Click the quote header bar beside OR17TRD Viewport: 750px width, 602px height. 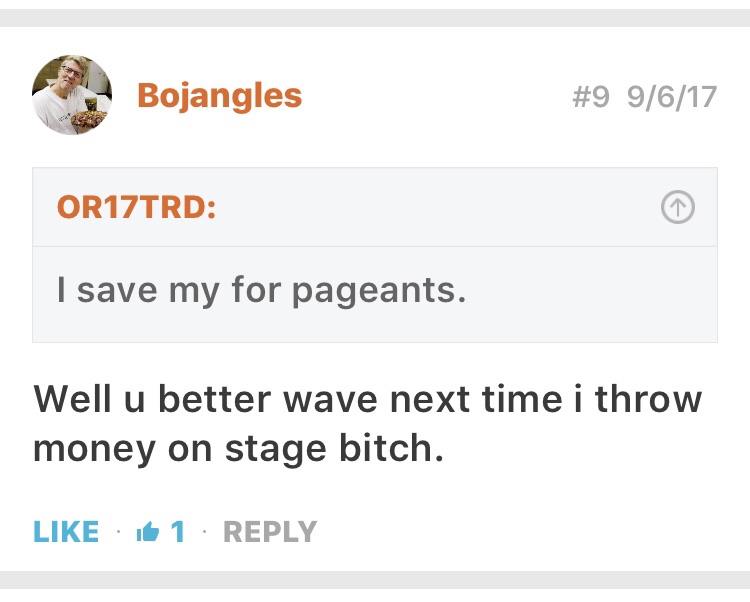(x=375, y=207)
